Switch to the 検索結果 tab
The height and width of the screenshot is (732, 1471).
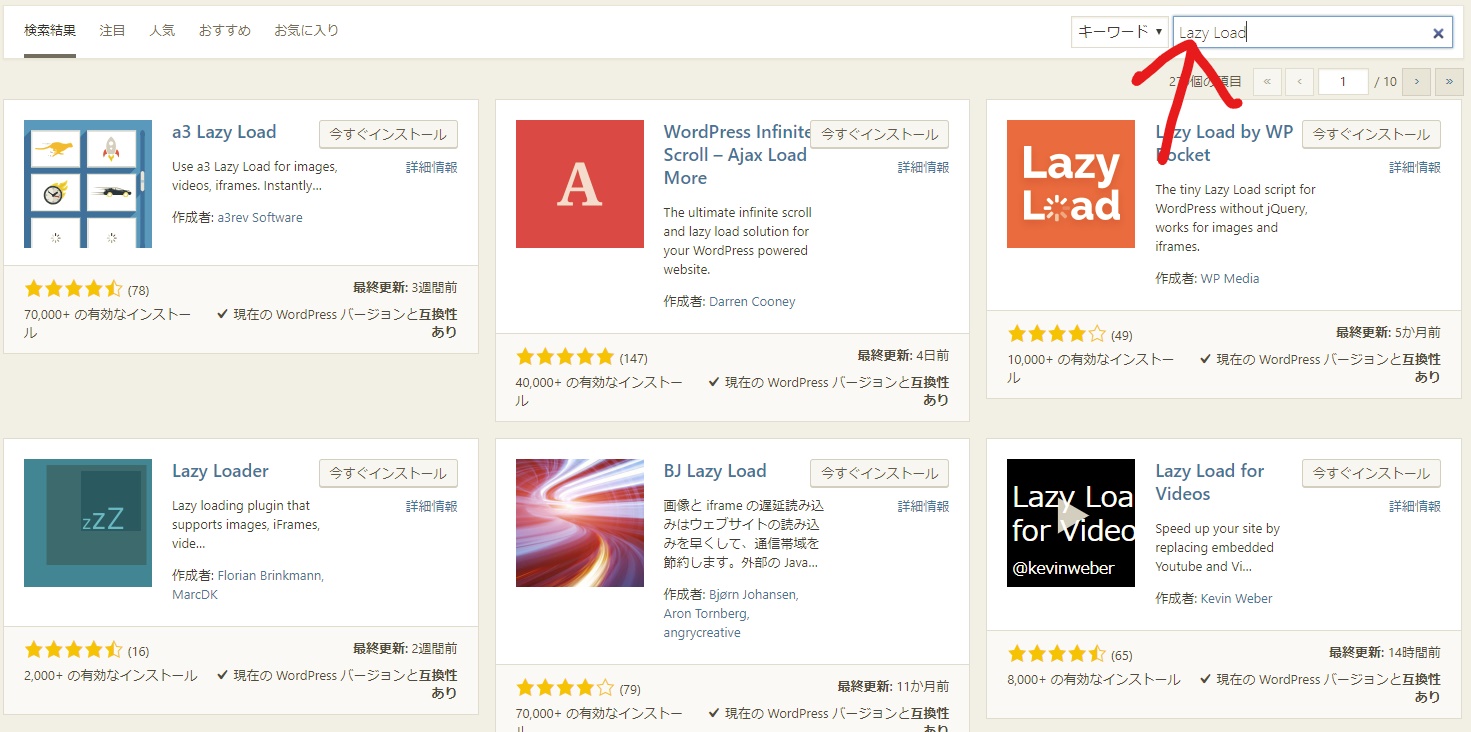pyautogui.click(x=50, y=30)
